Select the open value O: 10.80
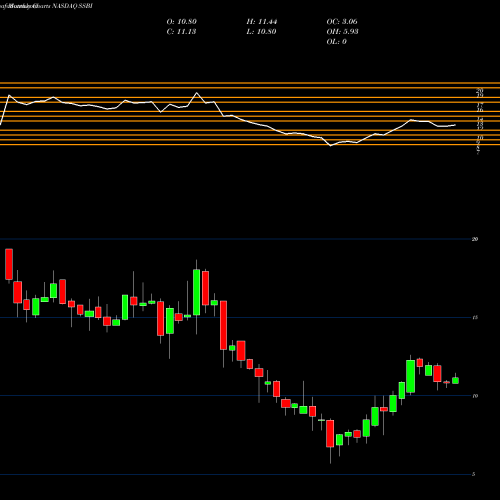 182,22
